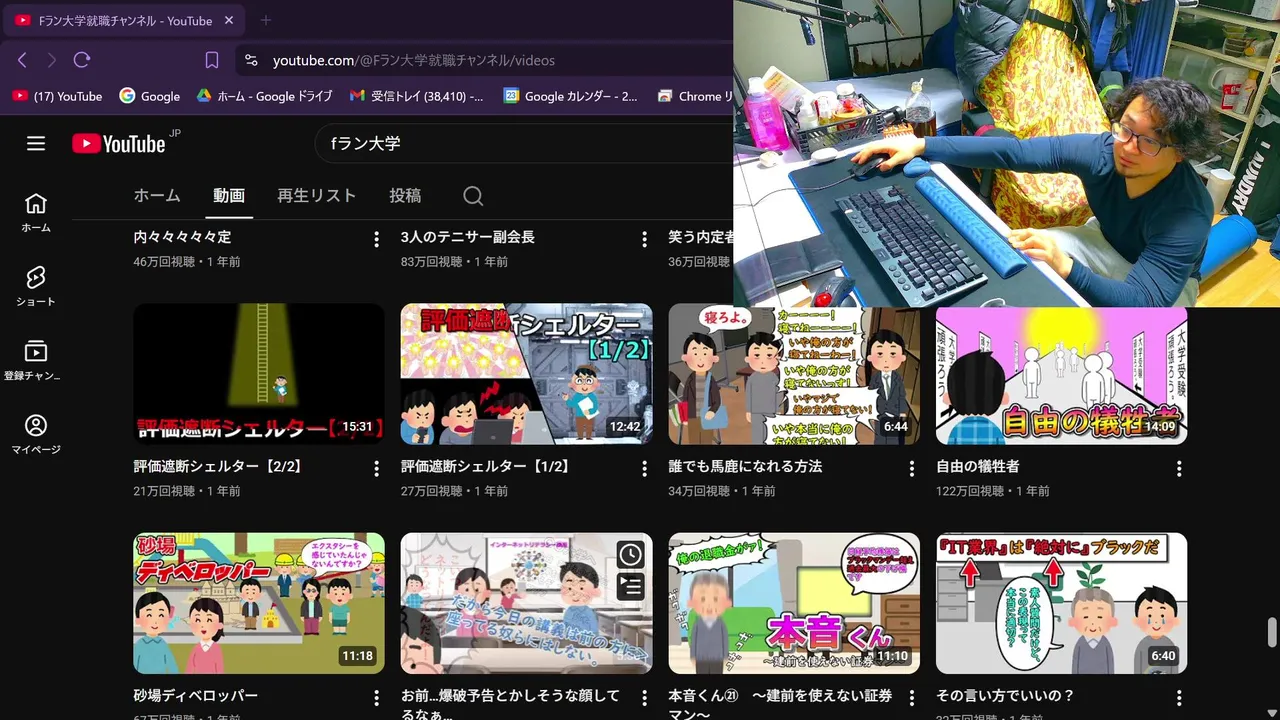Open the 受信トレイ Gmail bookmark

tap(416, 96)
